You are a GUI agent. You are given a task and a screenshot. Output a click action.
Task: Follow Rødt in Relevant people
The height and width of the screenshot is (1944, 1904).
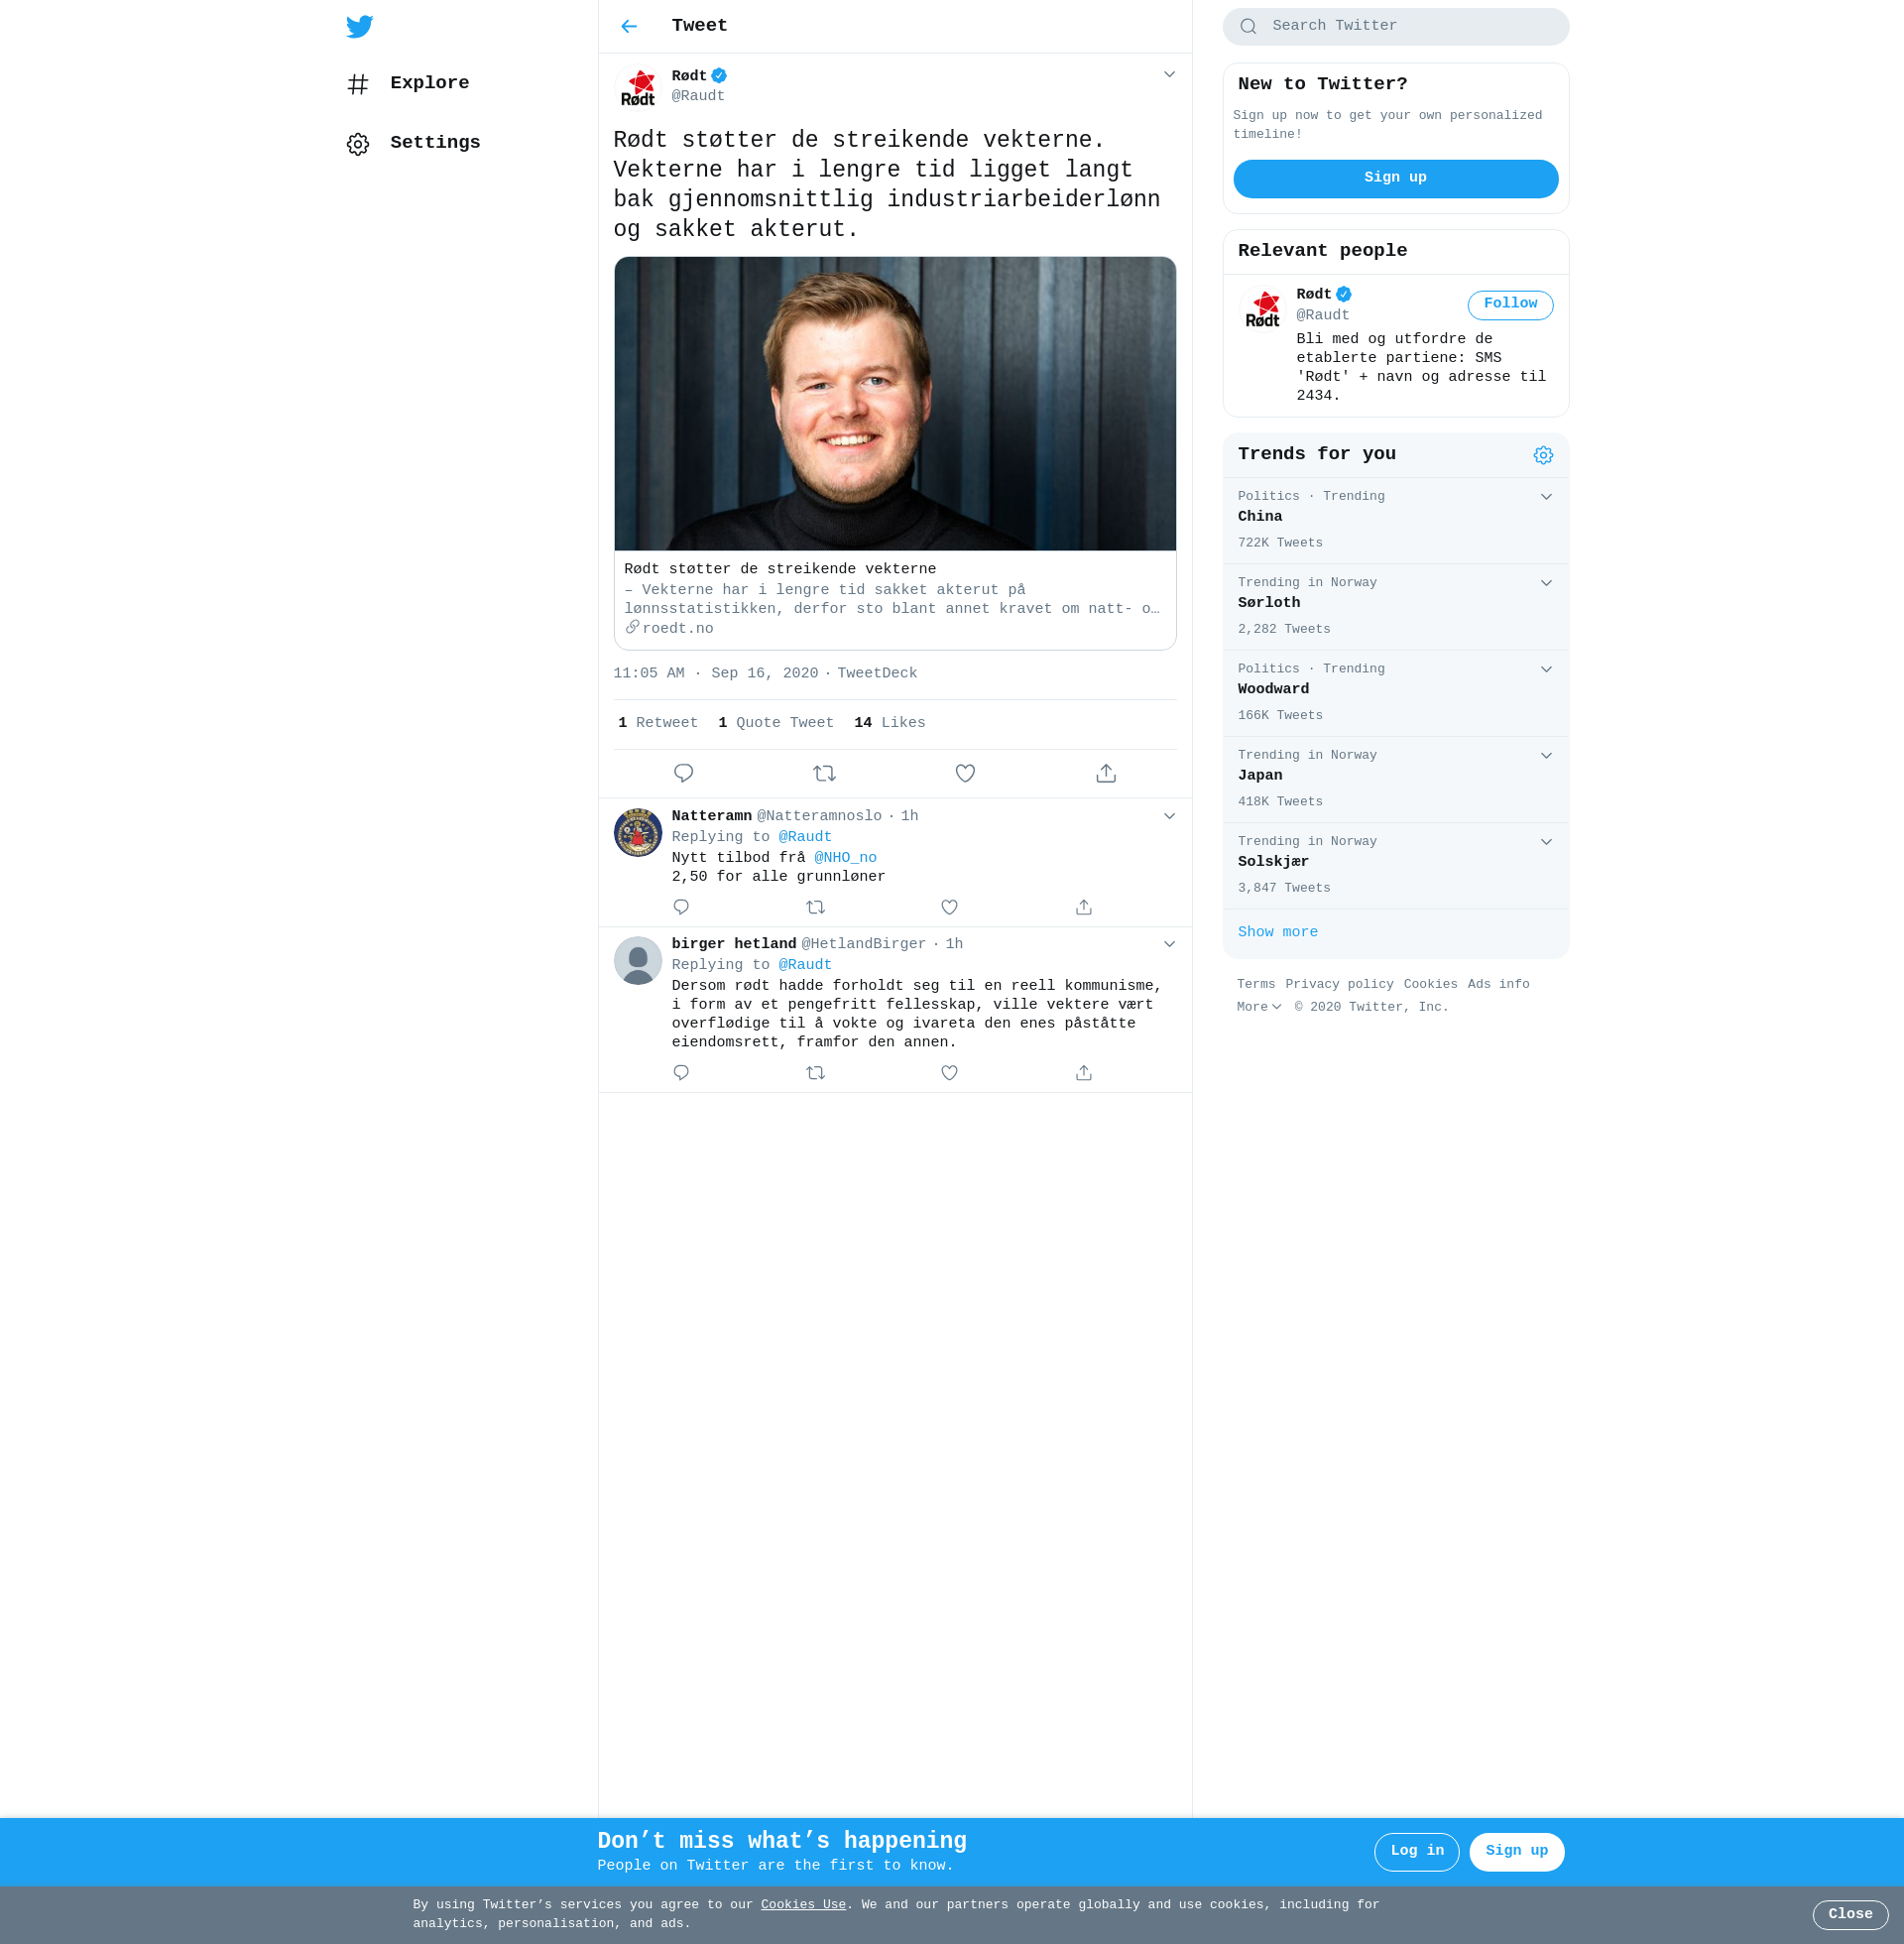(1510, 305)
